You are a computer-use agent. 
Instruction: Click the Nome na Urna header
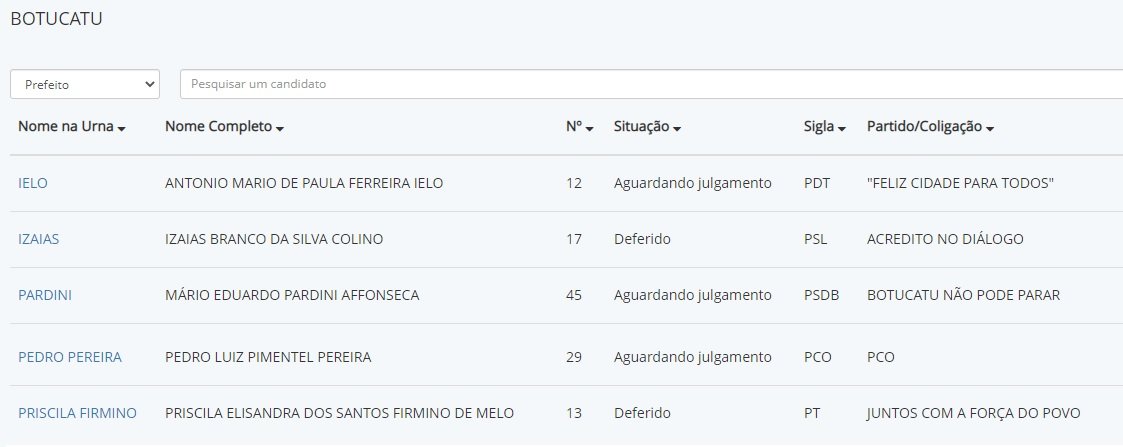[65, 128]
